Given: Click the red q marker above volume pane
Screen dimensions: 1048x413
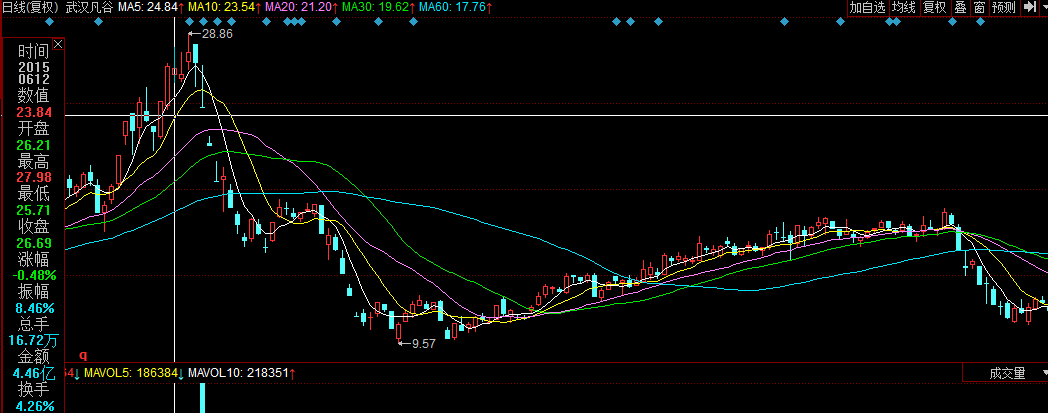Looking at the screenshot, I should (x=83, y=354).
